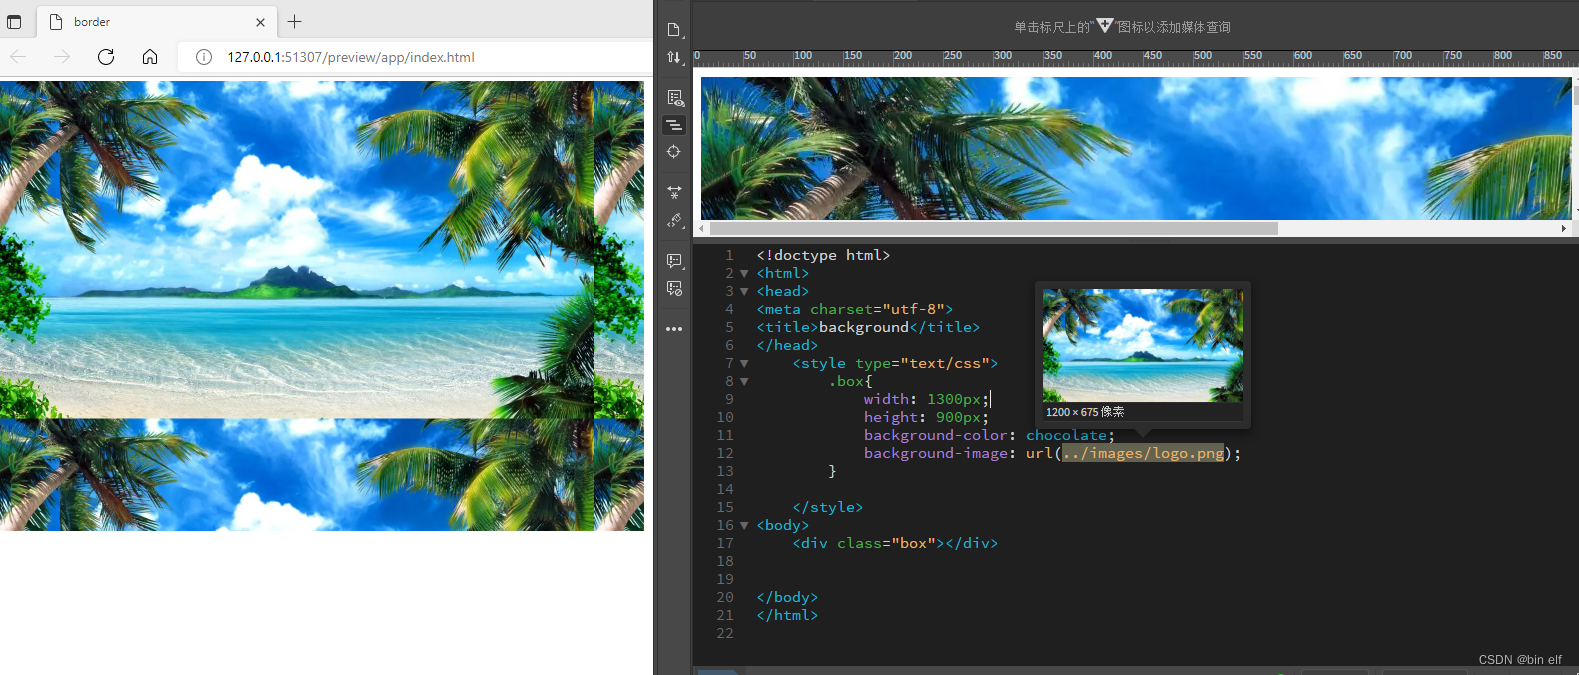The height and width of the screenshot is (675, 1579).
Task: Collapse the <head> tag on line 3
Action: point(744,292)
